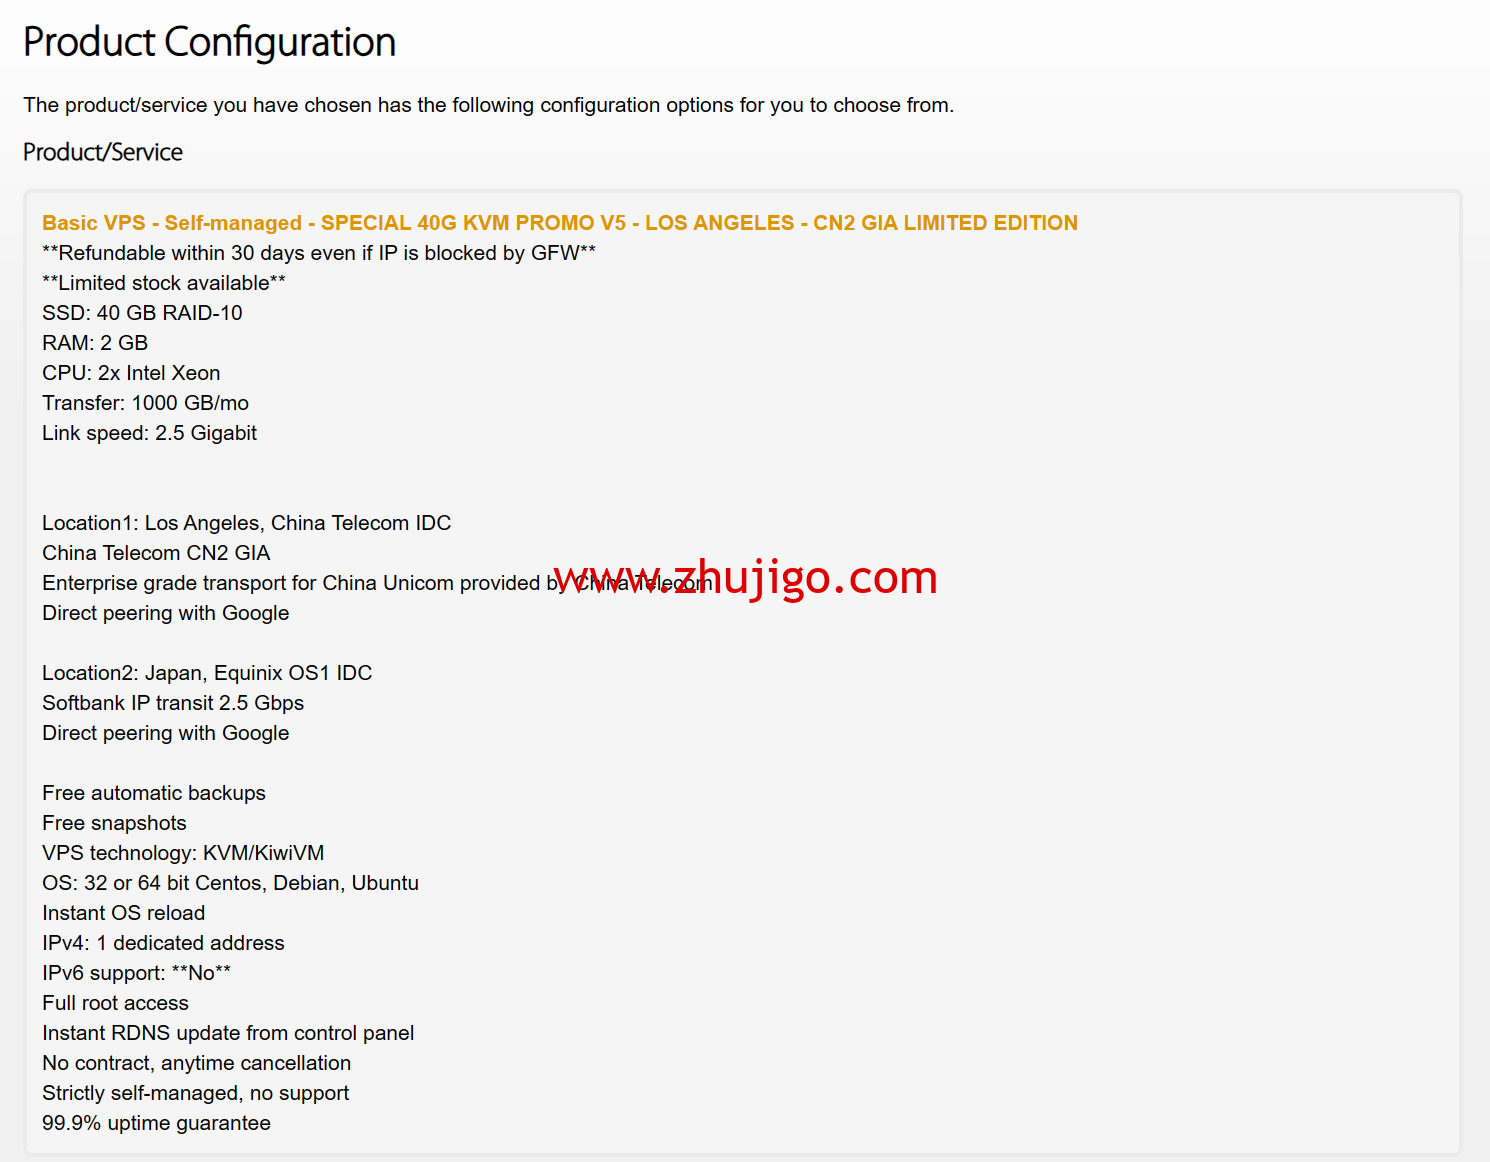Screen dimensions: 1490x1162
Task: Click the Free automatic backups line
Action: [154, 793]
